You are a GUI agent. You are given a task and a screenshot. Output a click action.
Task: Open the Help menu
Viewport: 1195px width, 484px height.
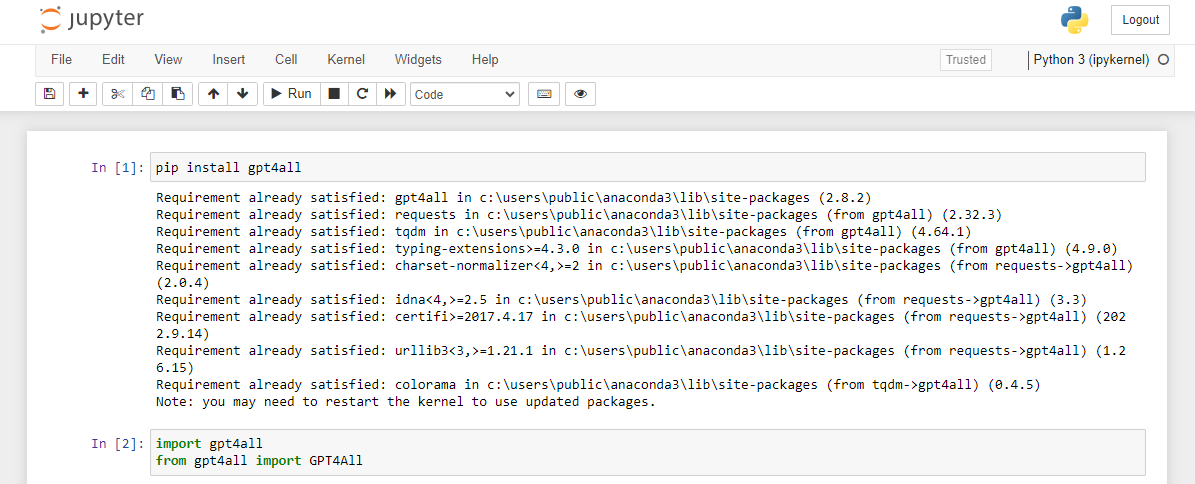pyautogui.click(x=485, y=59)
